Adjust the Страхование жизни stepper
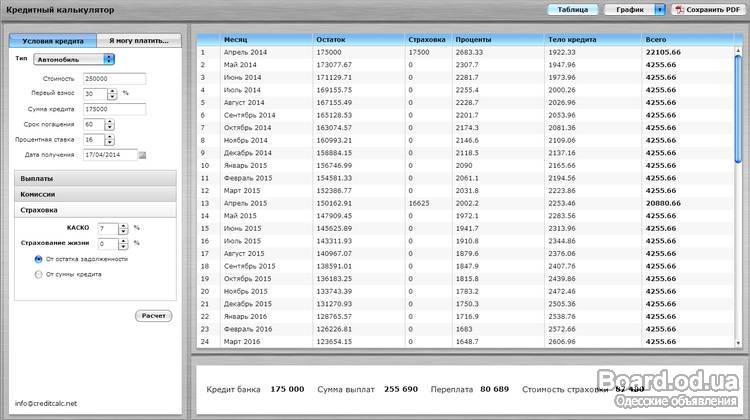Viewport: 750px width, 420px height. tap(123, 244)
